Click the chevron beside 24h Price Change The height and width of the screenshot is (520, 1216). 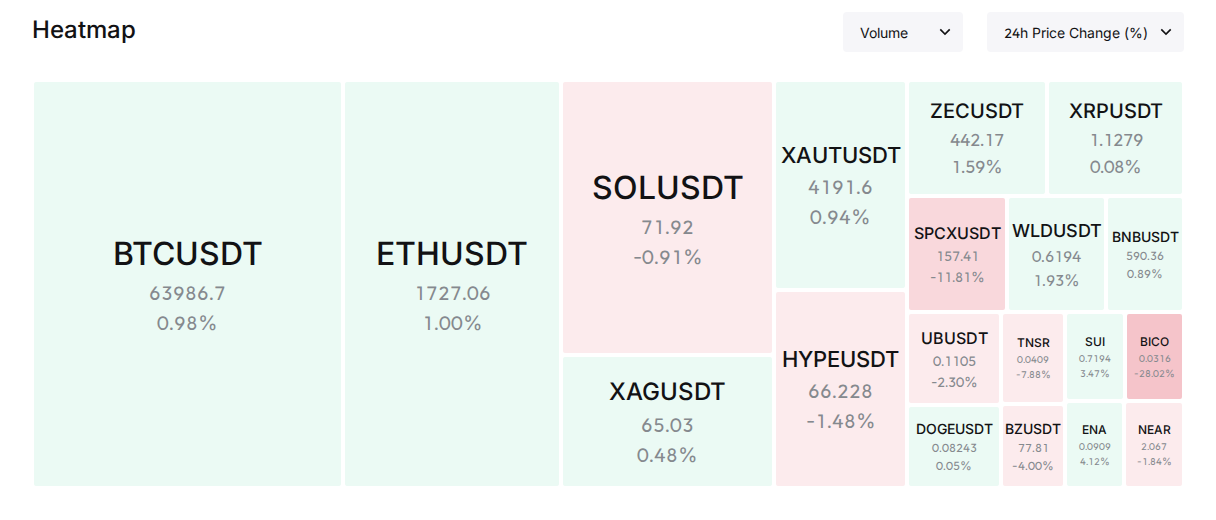pyautogui.click(x=1165, y=32)
